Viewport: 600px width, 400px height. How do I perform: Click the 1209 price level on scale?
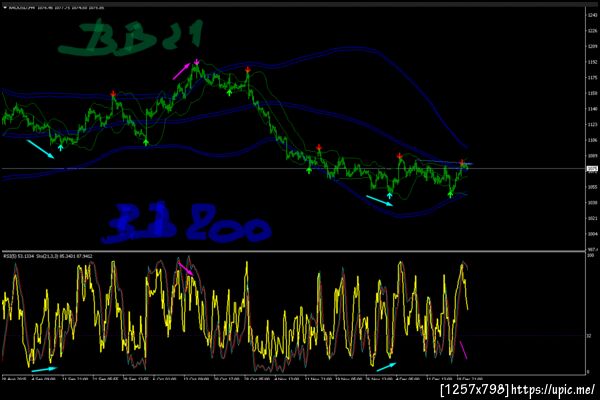click(x=592, y=46)
